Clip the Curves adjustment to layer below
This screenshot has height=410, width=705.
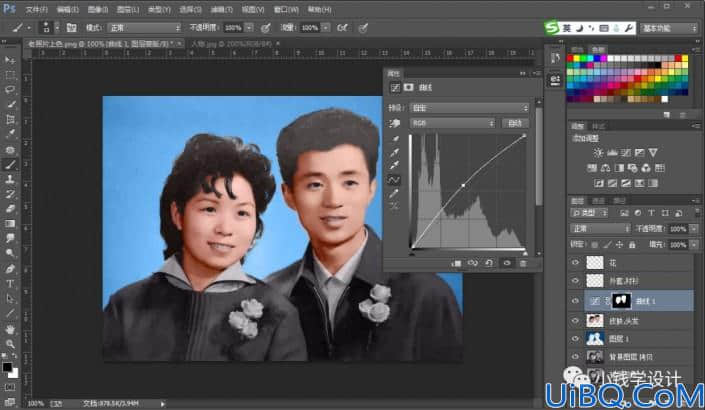click(456, 263)
